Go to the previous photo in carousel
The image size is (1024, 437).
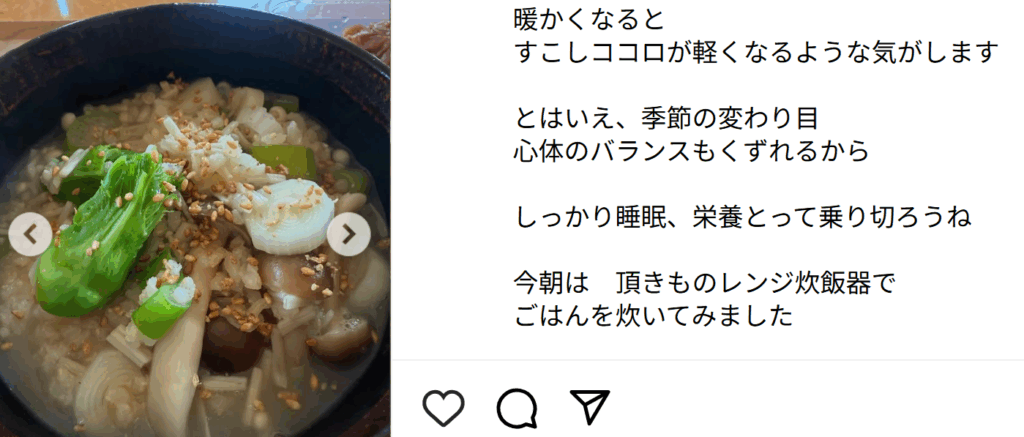30,233
